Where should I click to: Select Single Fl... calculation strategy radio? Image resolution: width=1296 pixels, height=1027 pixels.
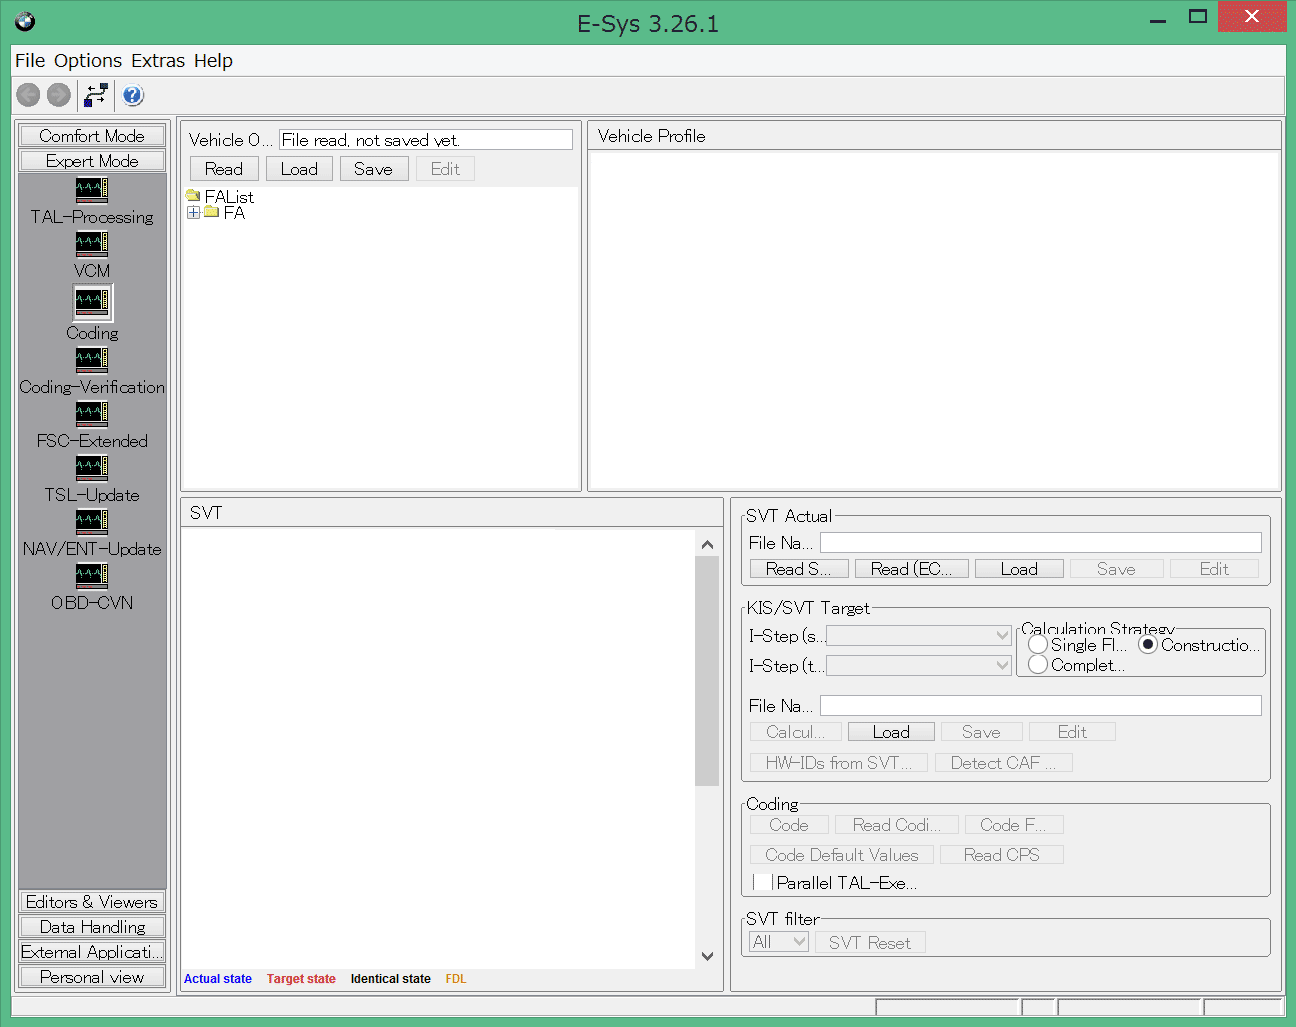pyautogui.click(x=1038, y=645)
